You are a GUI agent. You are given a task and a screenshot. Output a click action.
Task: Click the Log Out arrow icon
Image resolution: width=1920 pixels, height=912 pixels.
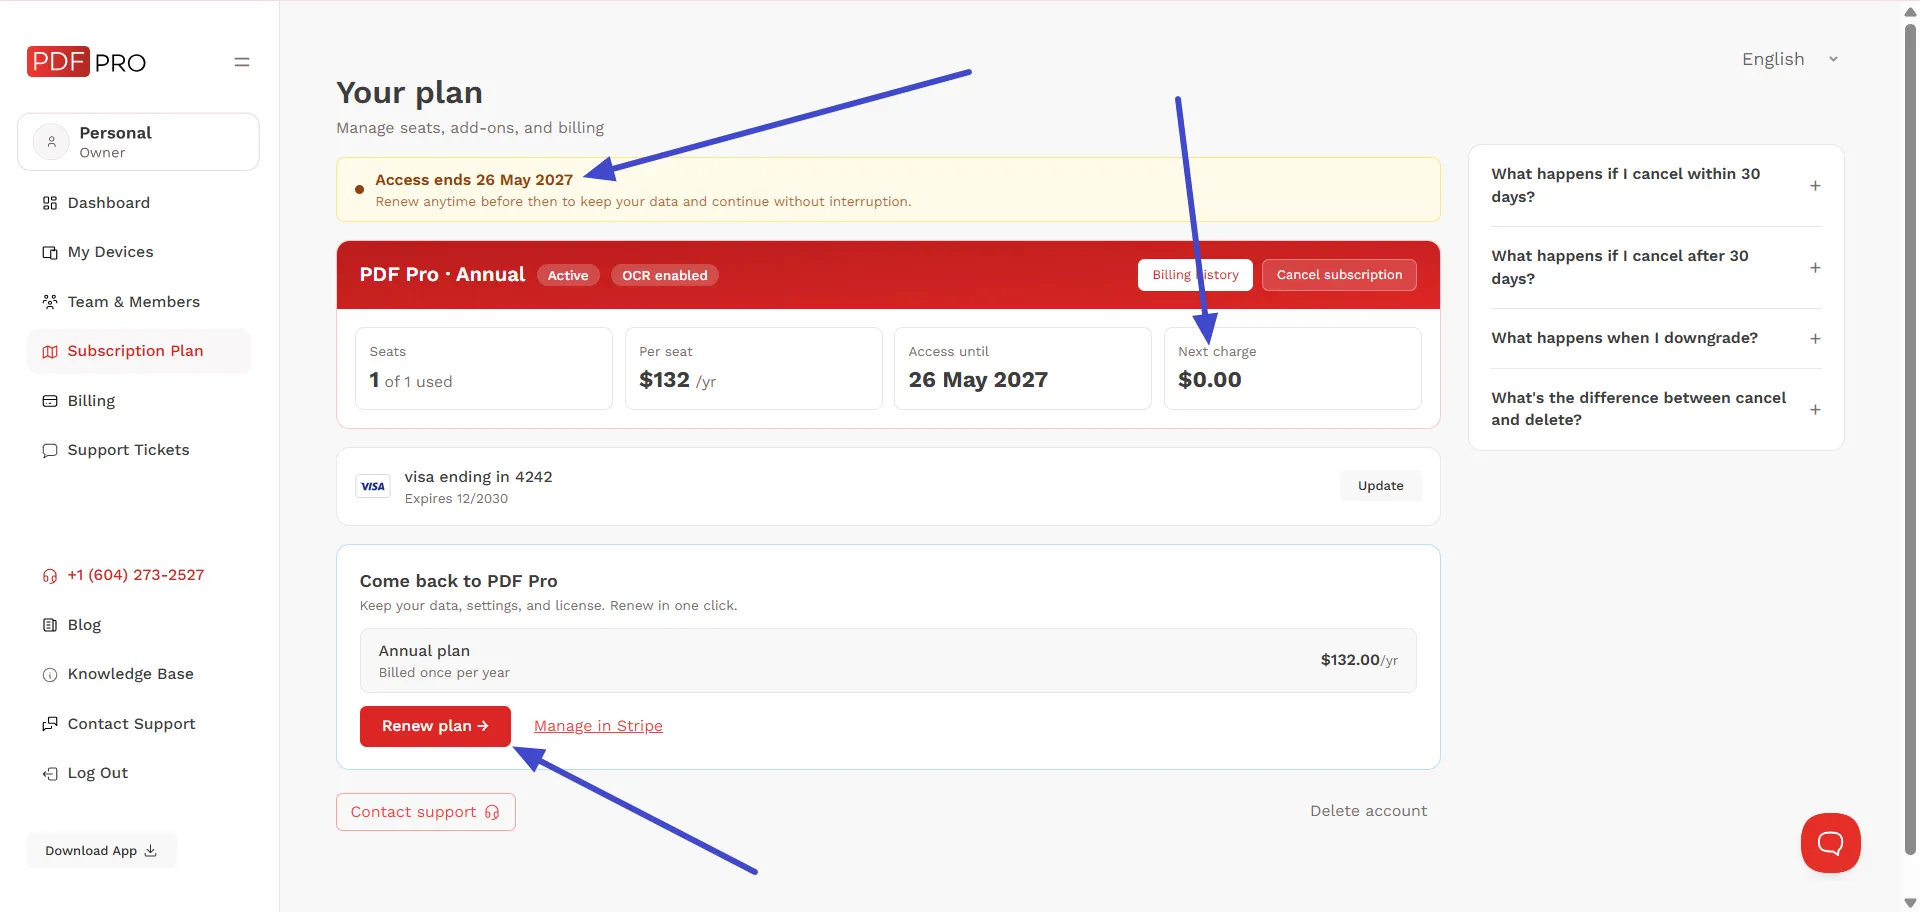(50, 773)
